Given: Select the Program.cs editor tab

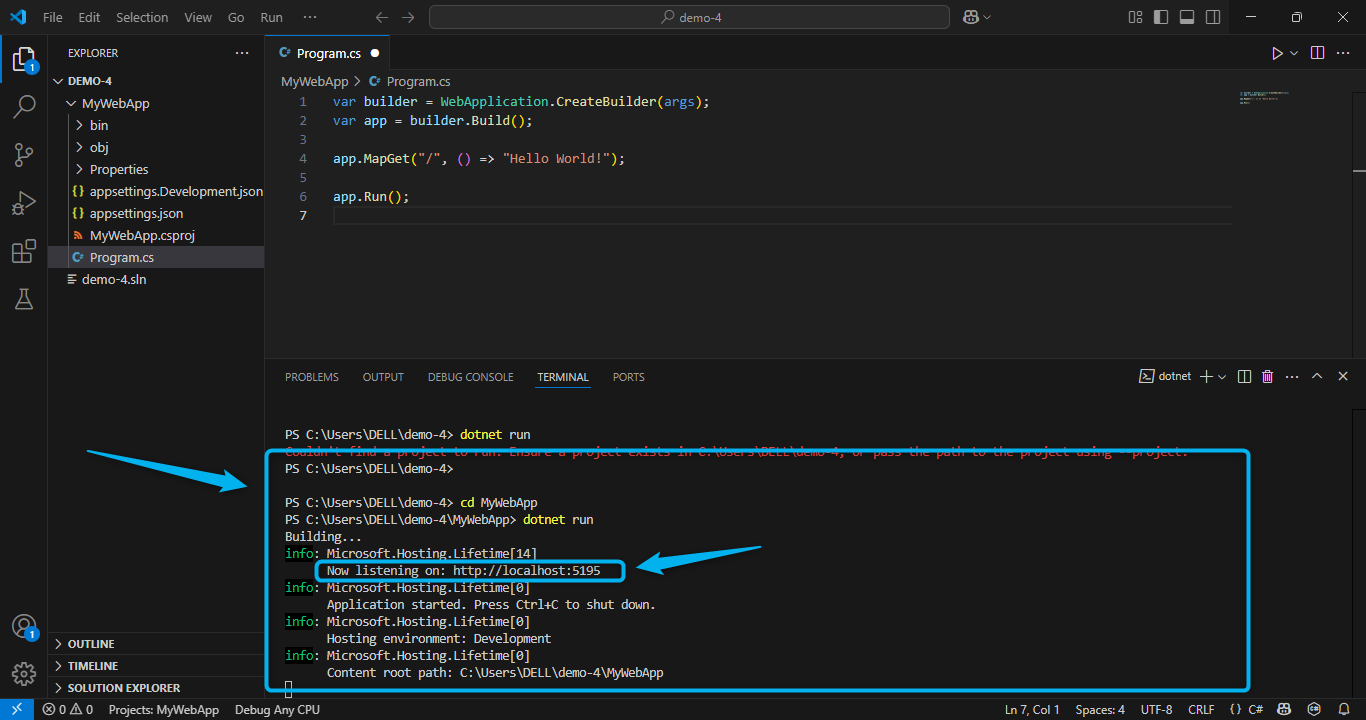Looking at the screenshot, I should 328,53.
